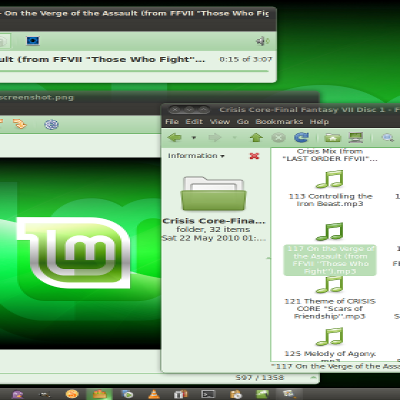This screenshot has height=400, width=400.
Task: Click the Search magnifier icon
Action: click(388, 137)
